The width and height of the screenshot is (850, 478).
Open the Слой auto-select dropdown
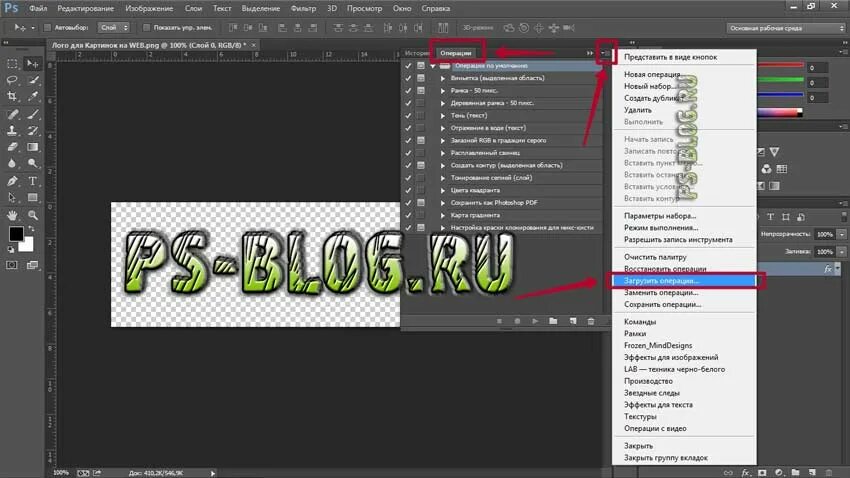114,27
